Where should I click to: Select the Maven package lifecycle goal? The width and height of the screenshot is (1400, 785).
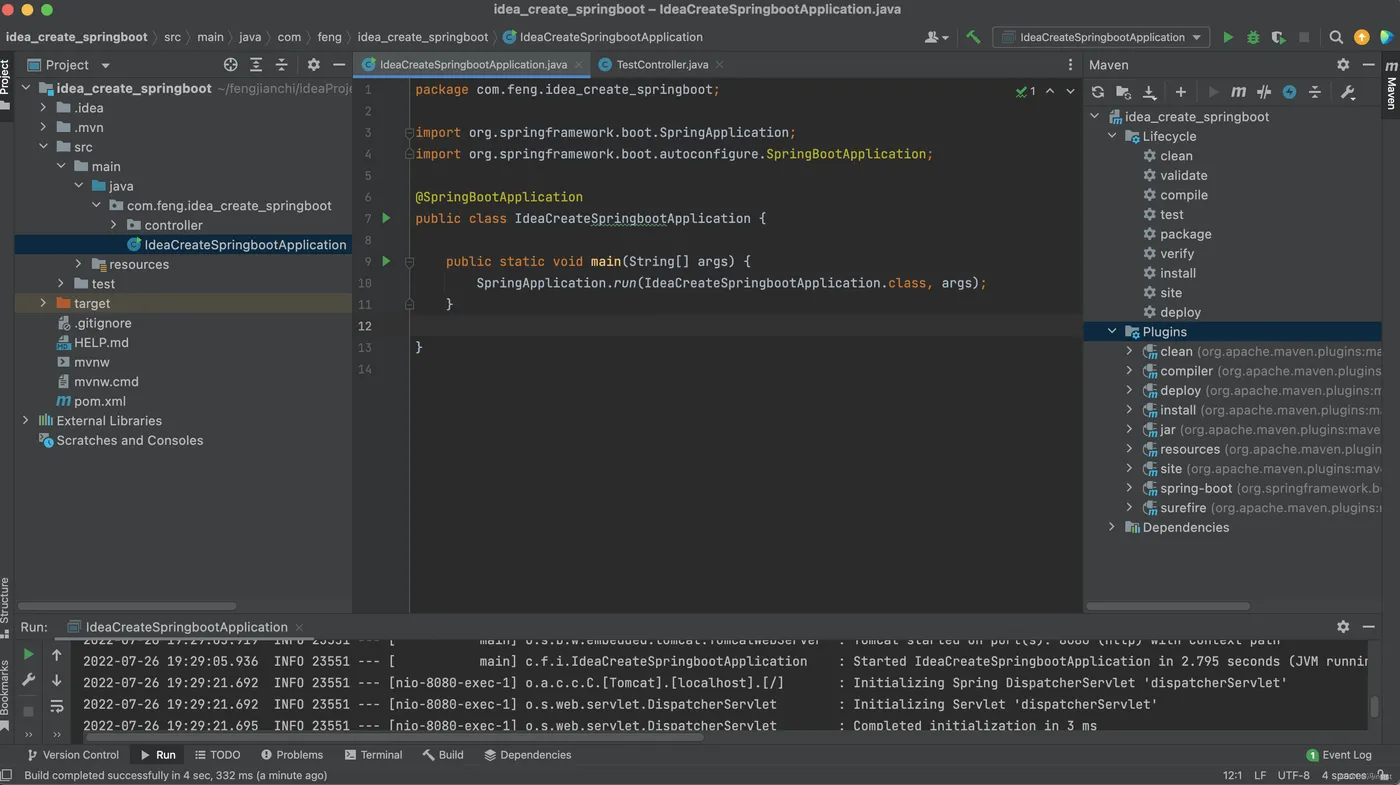click(1185, 234)
